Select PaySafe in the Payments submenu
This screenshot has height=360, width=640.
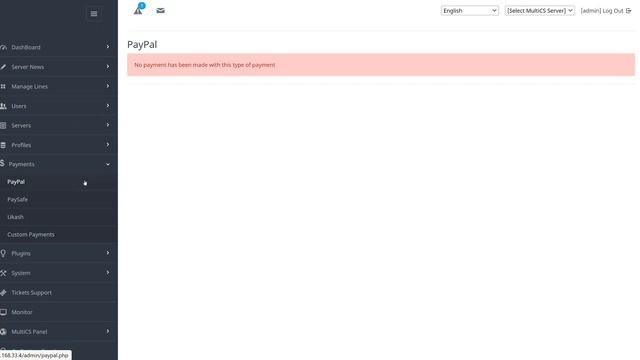pos(18,200)
